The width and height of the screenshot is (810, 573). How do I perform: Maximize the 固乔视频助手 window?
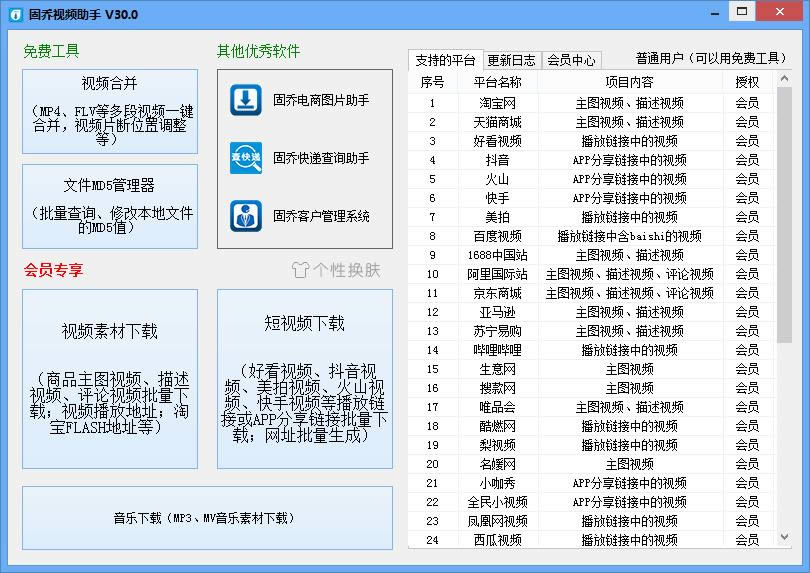(x=742, y=11)
